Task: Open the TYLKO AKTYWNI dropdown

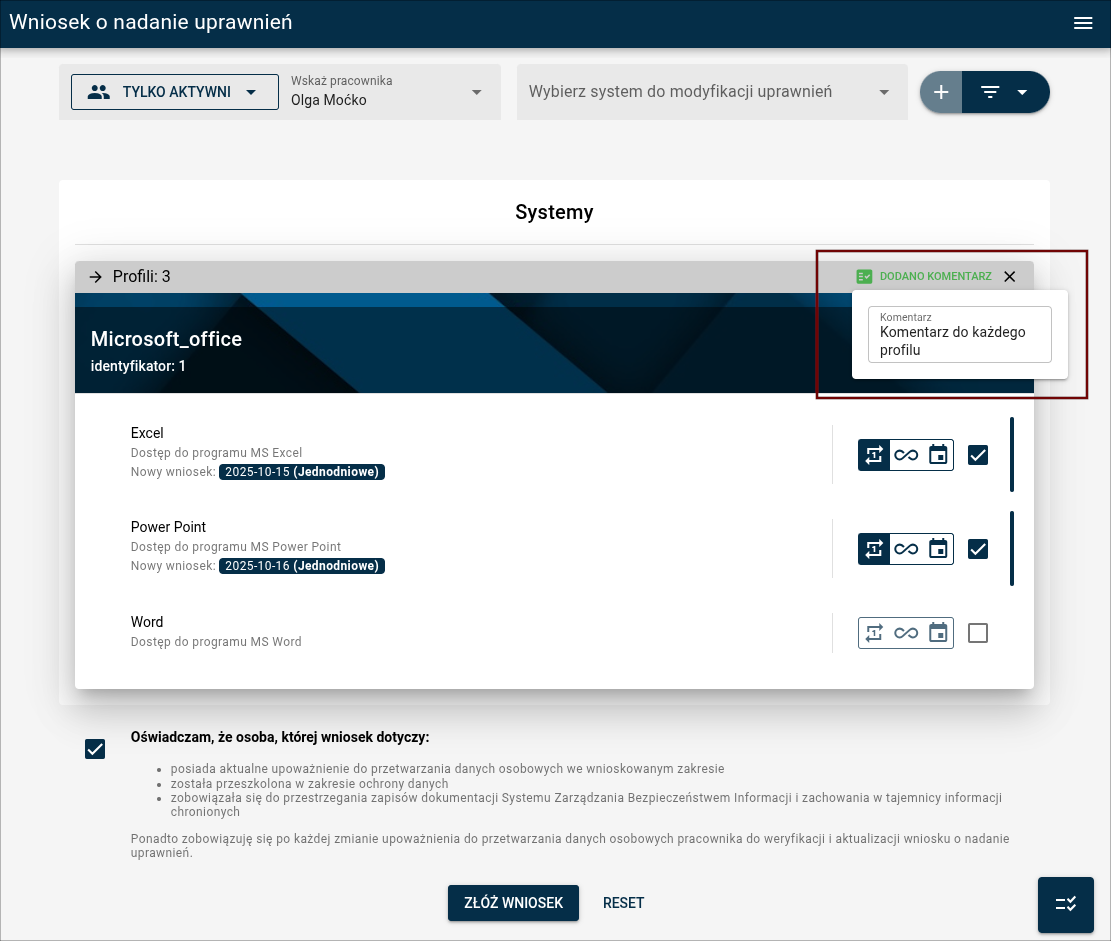Action: [x=175, y=92]
